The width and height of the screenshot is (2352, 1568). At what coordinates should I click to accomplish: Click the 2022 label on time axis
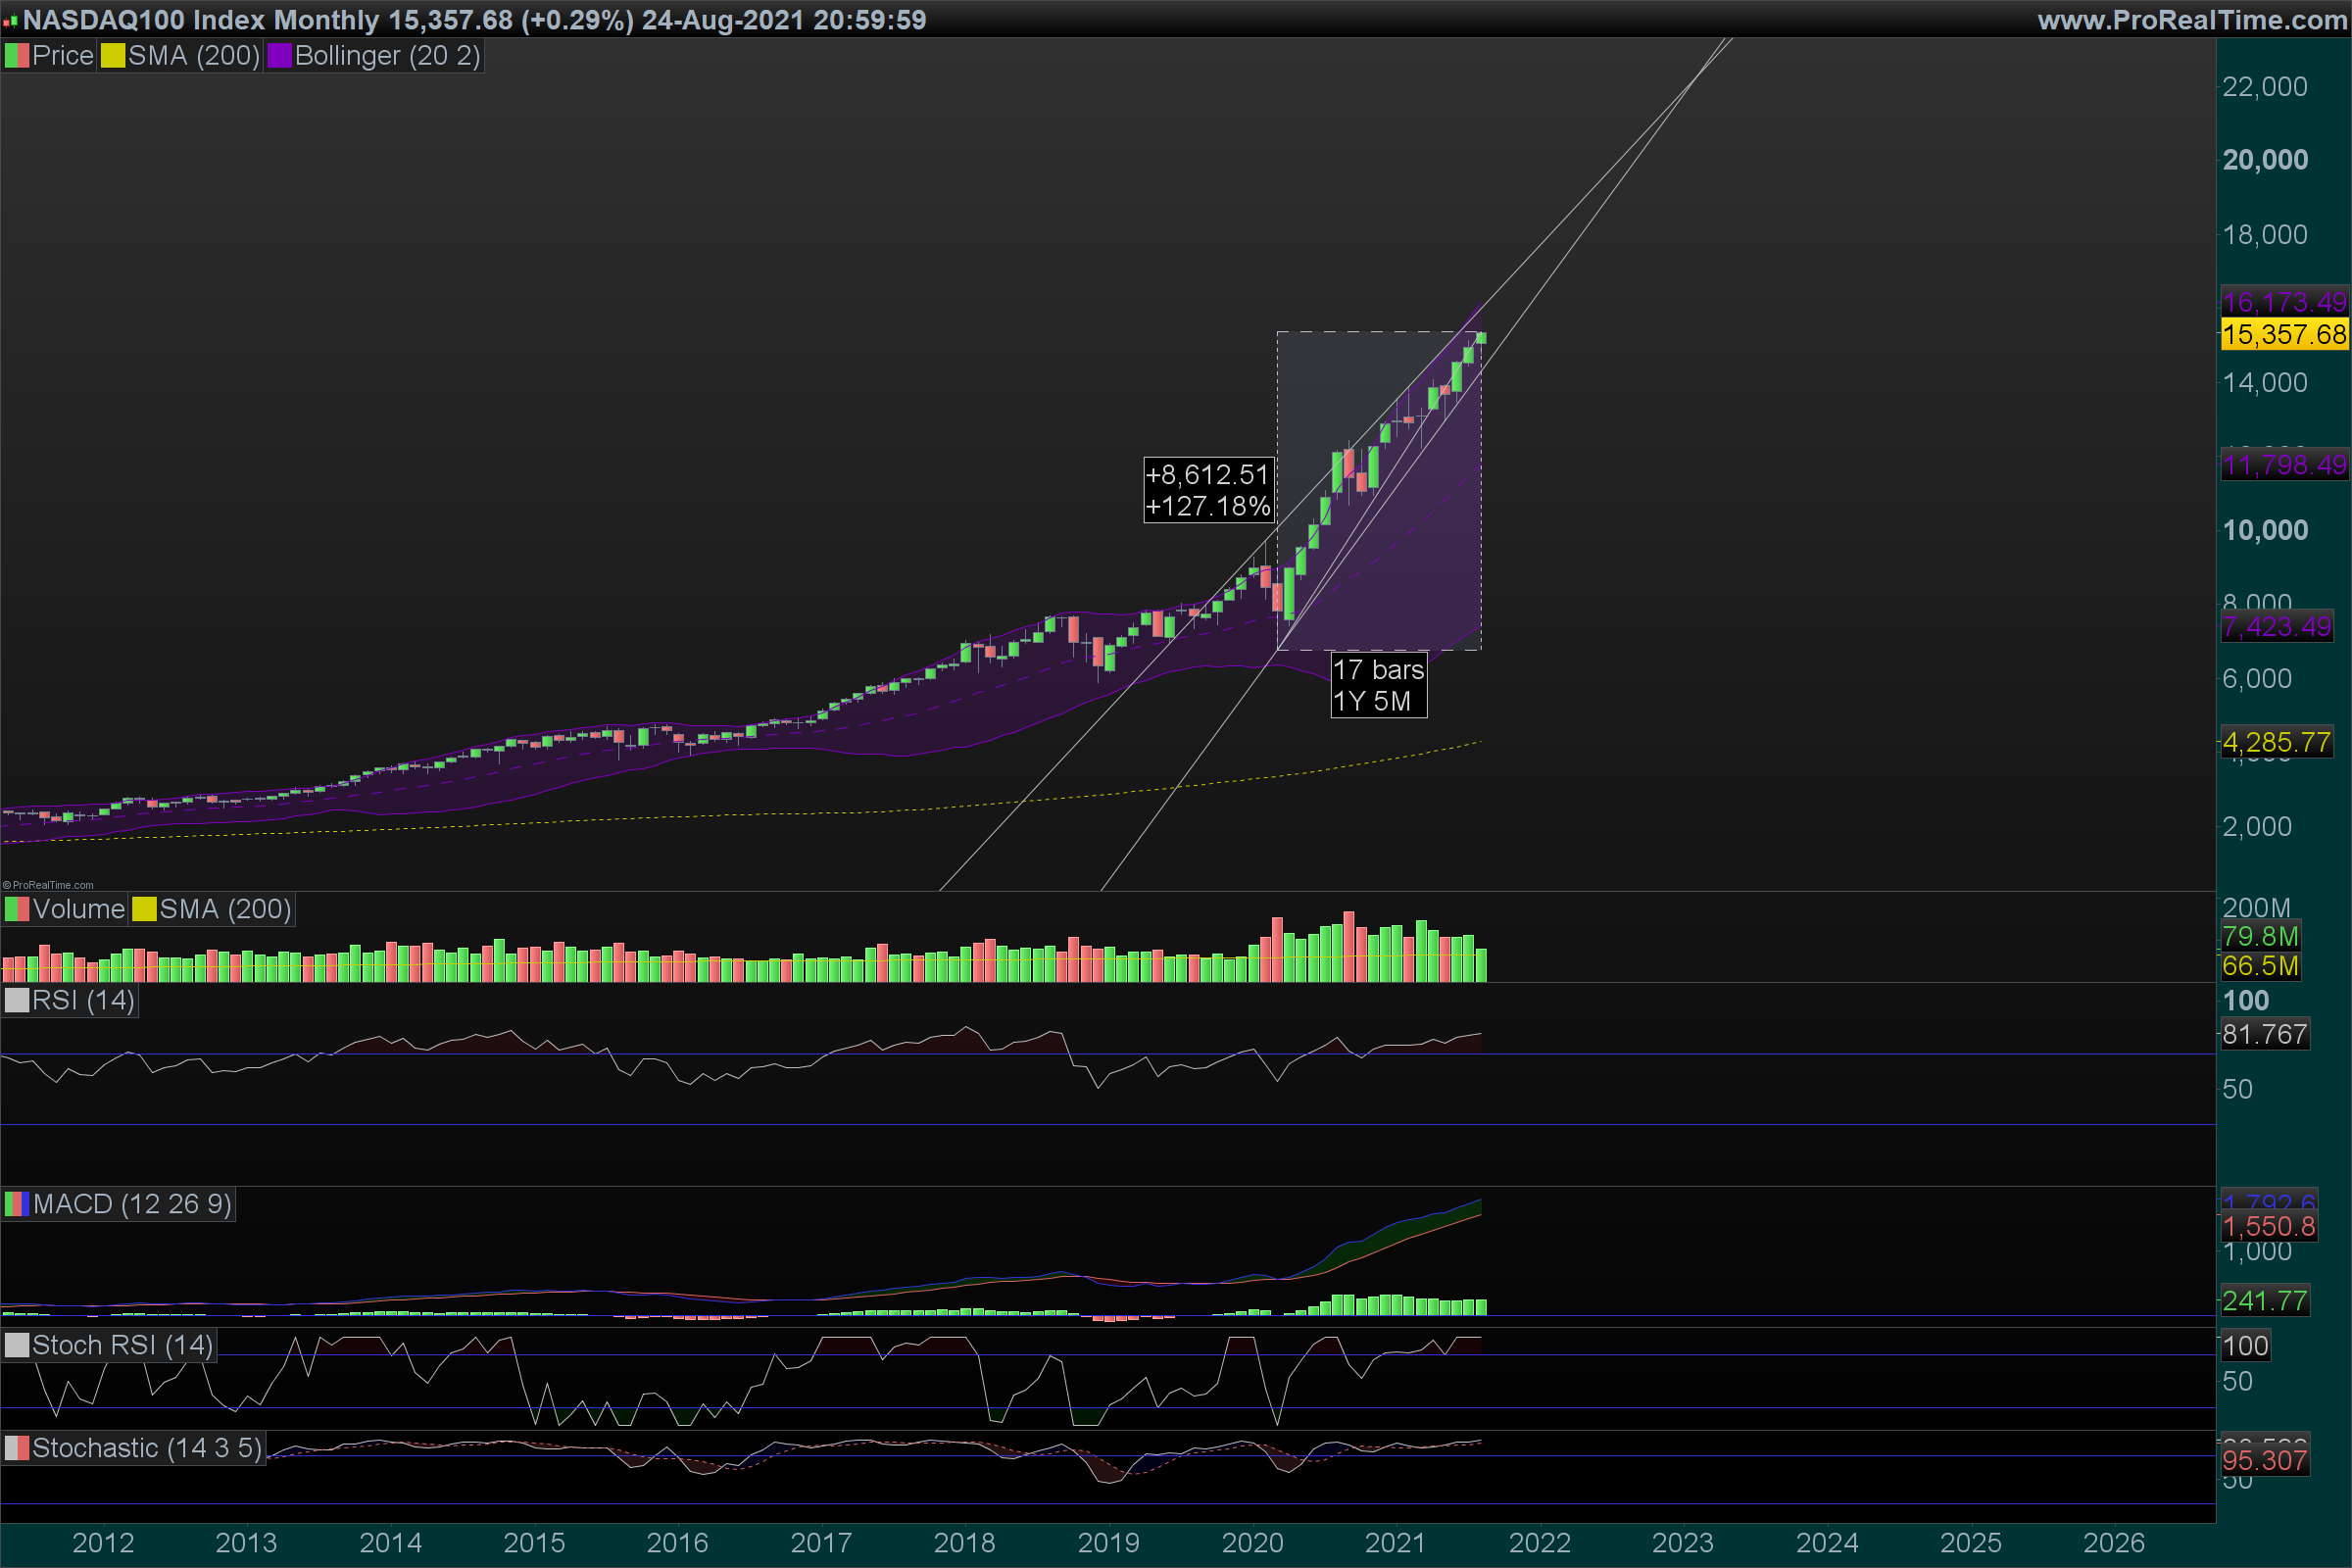1539,1543
